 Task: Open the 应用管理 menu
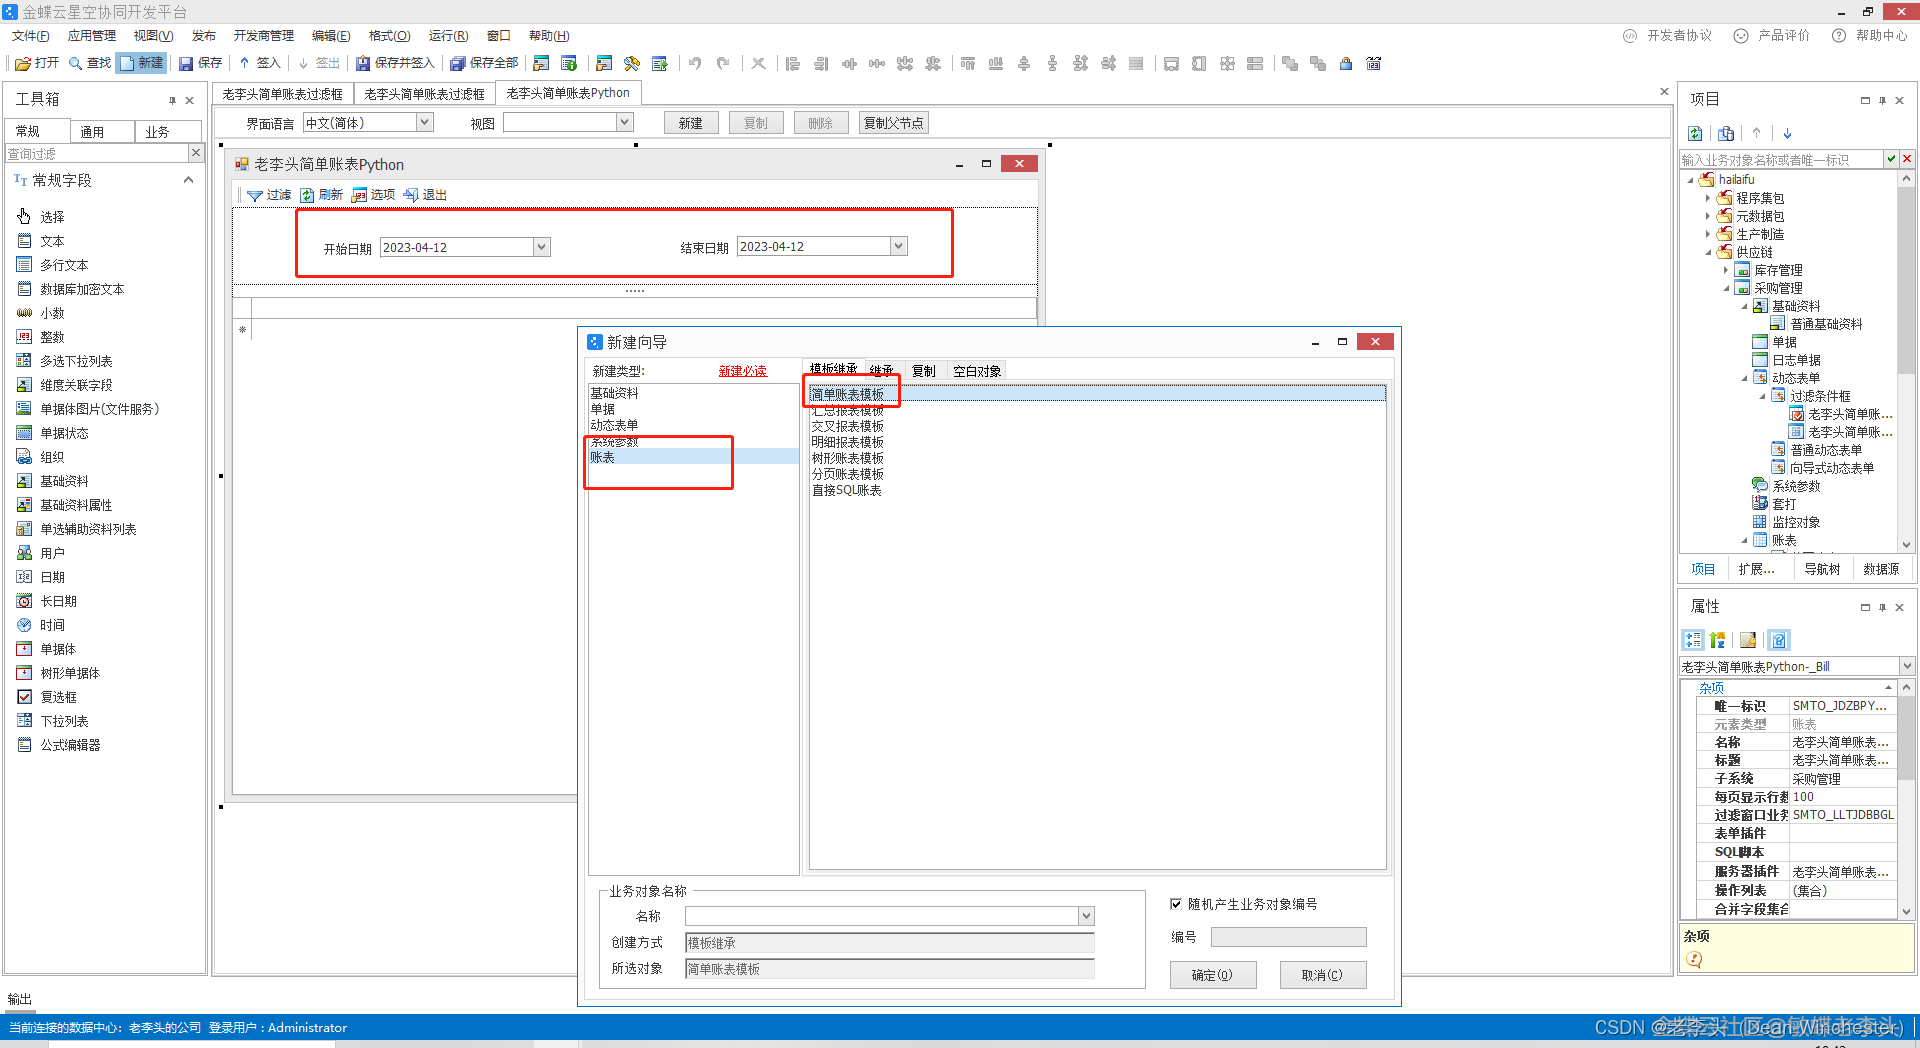pos(92,35)
